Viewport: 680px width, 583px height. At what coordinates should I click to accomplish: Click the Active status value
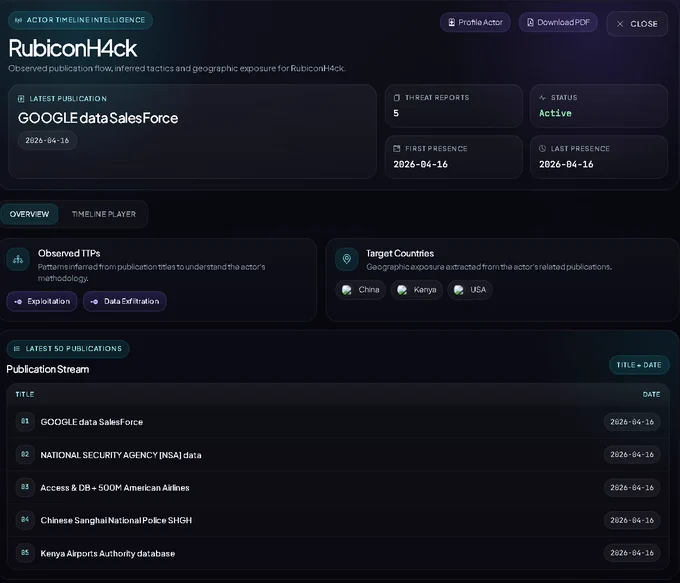[555, 113]
